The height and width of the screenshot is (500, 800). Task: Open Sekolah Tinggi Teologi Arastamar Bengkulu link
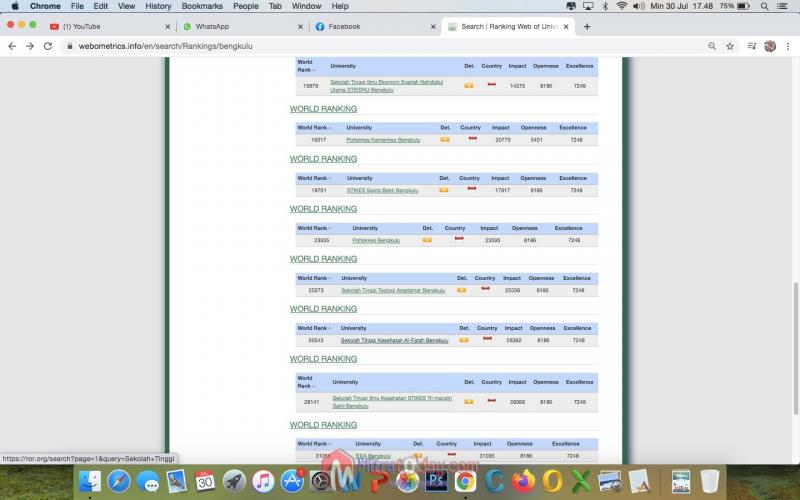click(x=392, y=290)
